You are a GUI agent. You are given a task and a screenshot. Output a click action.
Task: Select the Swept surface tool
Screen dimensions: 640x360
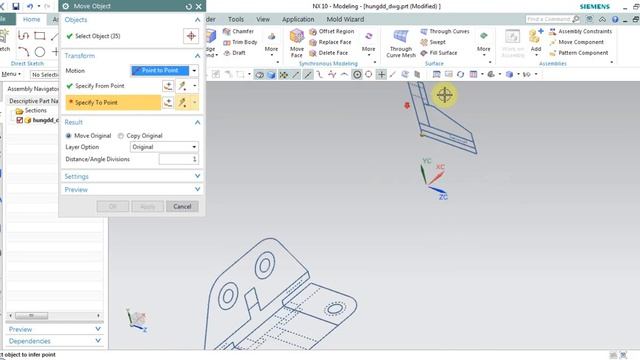click(433, 42)
